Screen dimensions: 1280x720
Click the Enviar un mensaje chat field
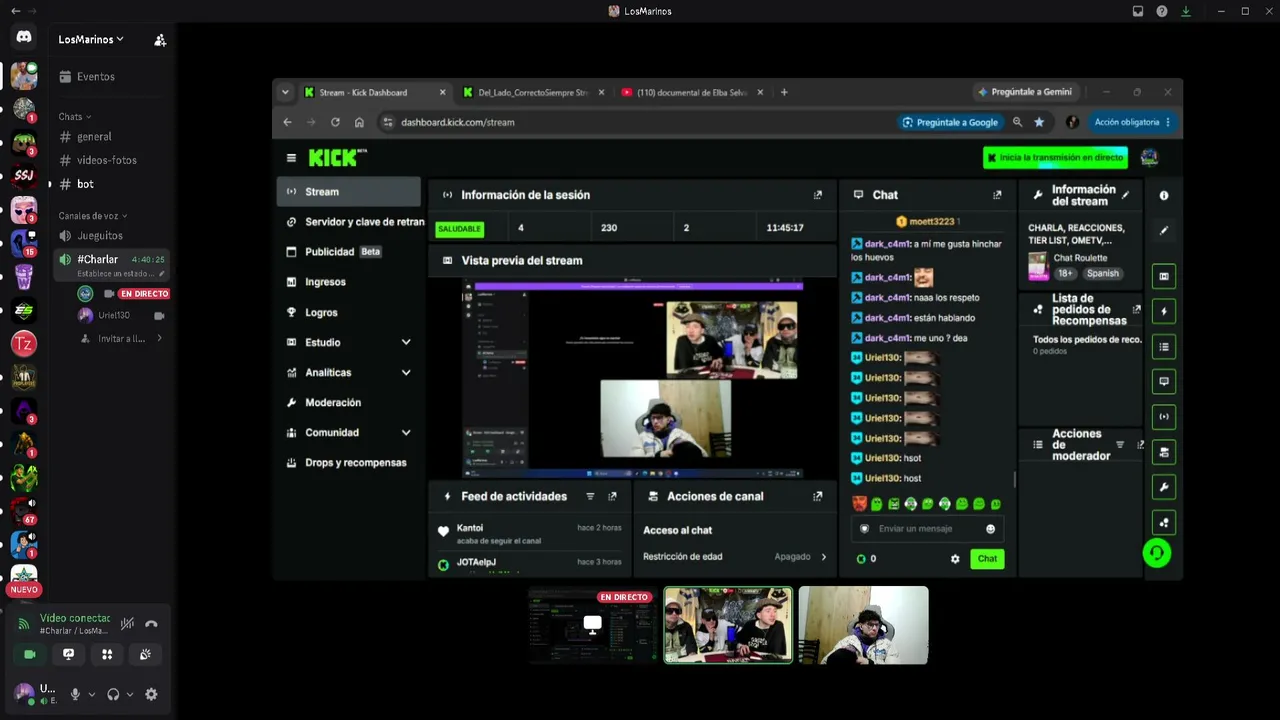(x=927, y=529)
